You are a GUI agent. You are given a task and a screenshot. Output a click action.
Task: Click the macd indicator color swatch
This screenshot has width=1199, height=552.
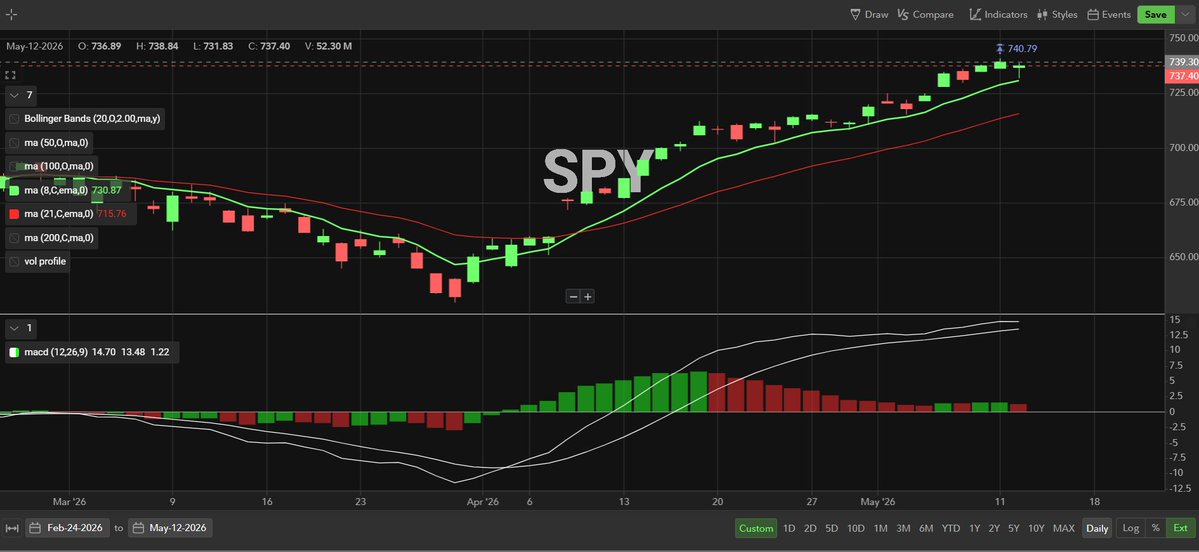click(x=14, y=352)
